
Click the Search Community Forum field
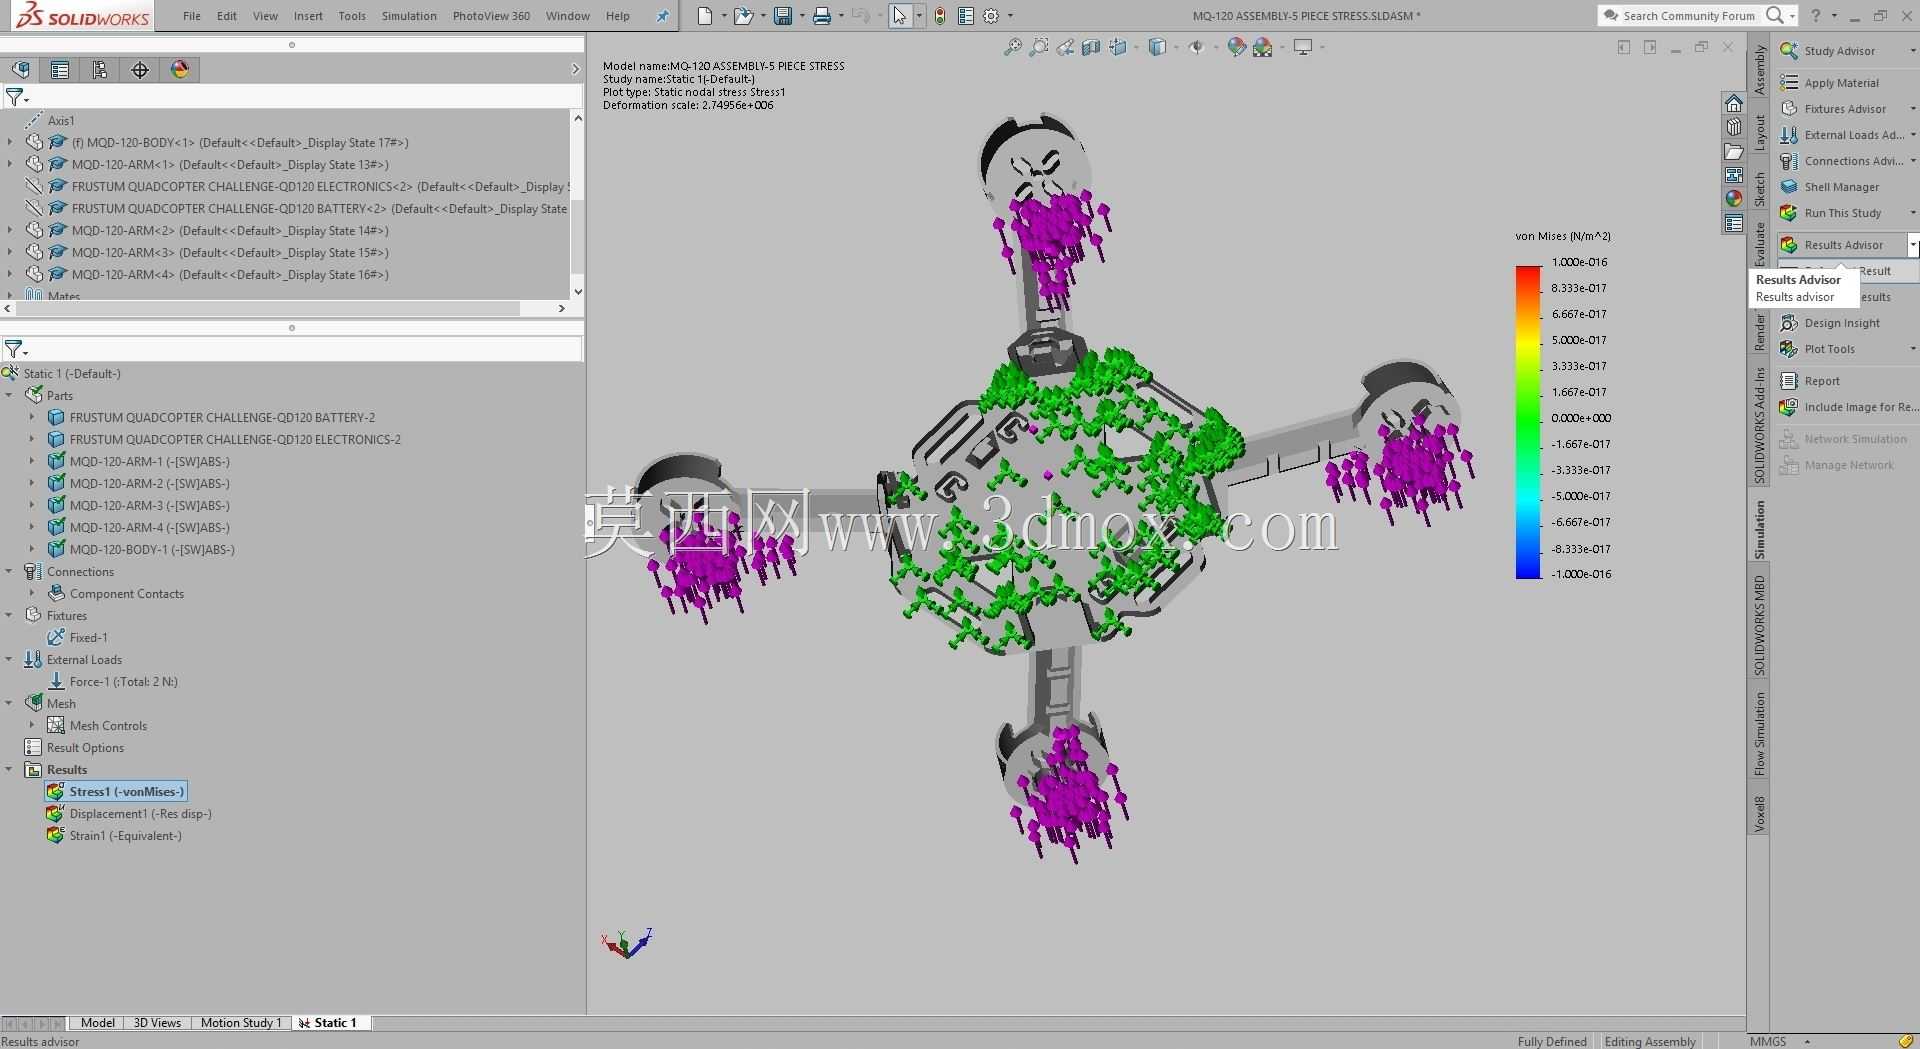pos(1688,16)
